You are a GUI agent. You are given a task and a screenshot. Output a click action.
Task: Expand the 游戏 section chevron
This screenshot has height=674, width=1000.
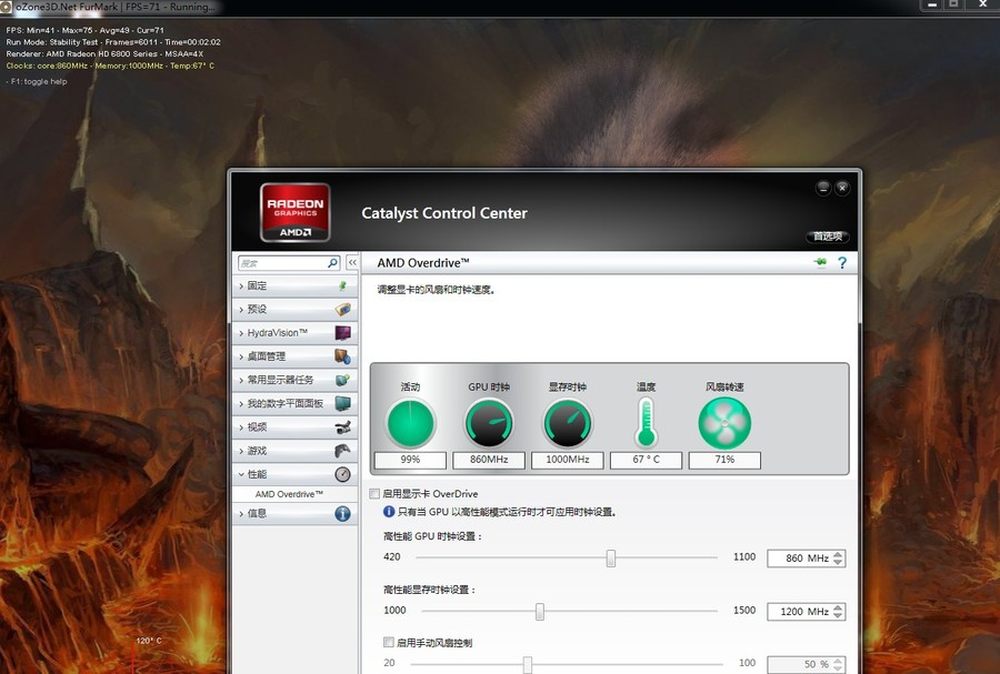click(241, 451)
